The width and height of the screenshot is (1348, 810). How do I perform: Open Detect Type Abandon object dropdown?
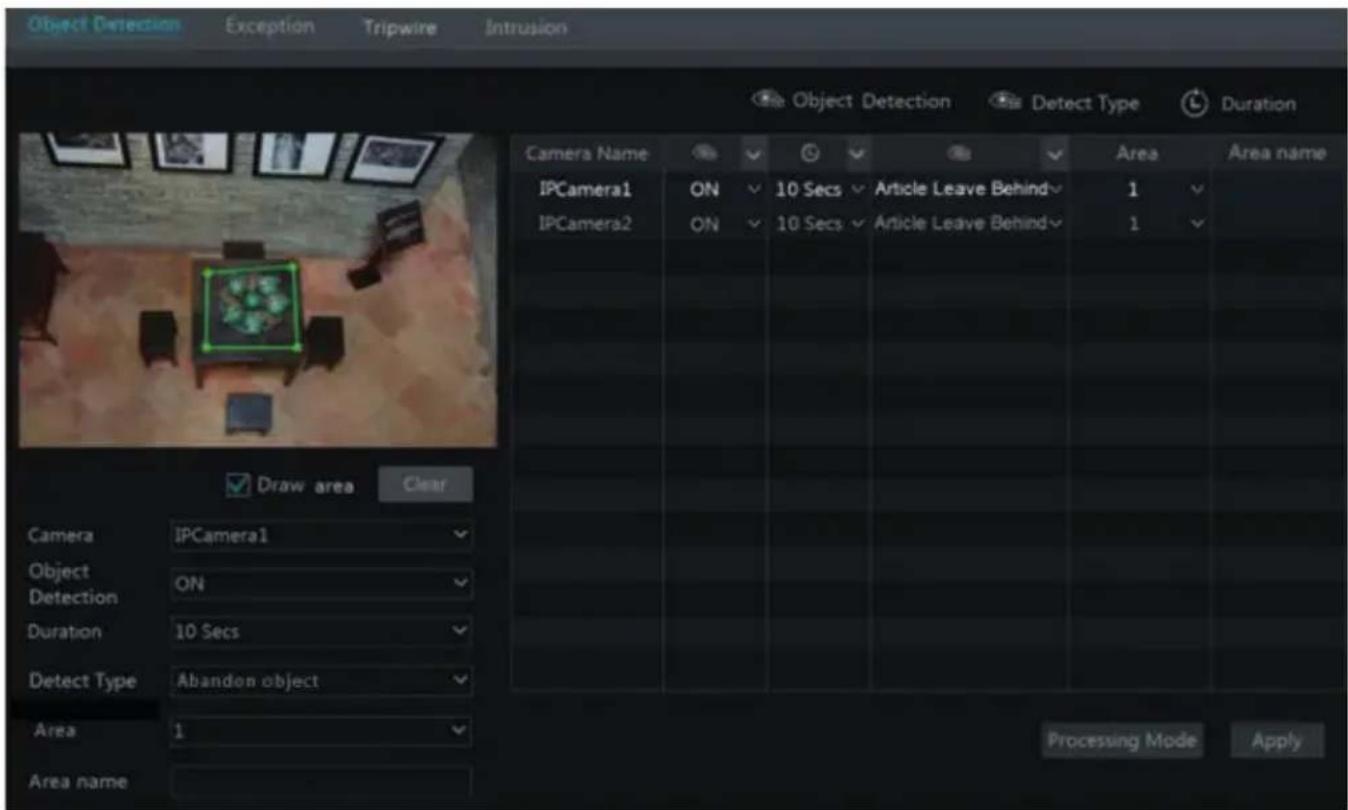click(319, 681)
